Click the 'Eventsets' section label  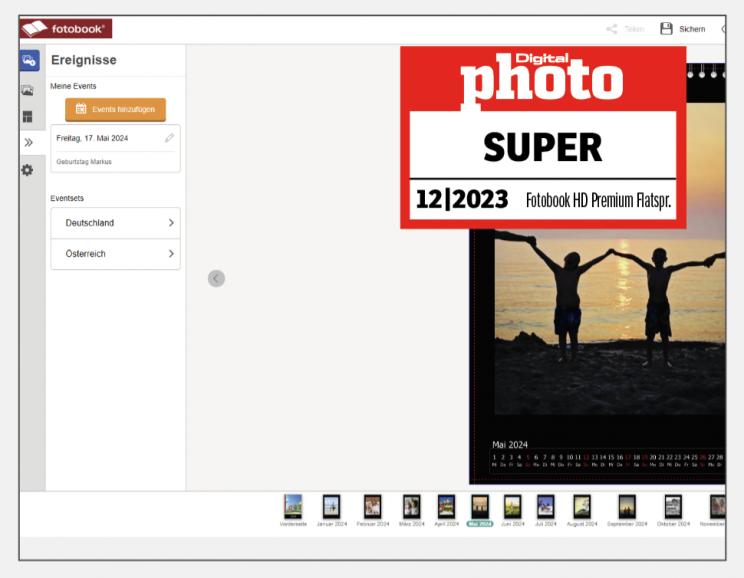tap(67, 198)
